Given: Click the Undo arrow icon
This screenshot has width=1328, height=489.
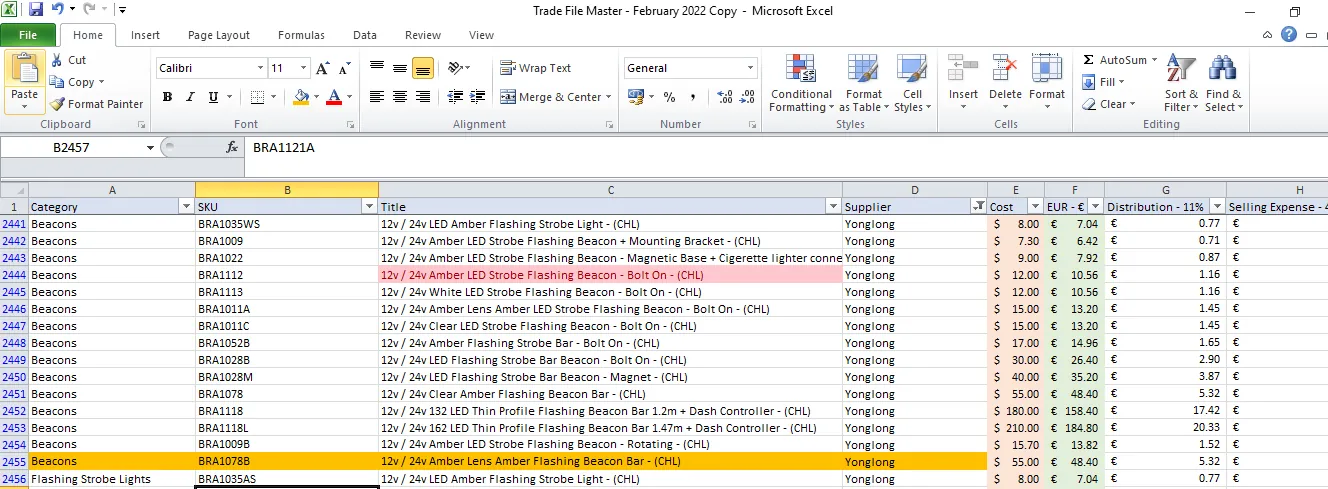Looking at the screenshot, I should point(58,10).
